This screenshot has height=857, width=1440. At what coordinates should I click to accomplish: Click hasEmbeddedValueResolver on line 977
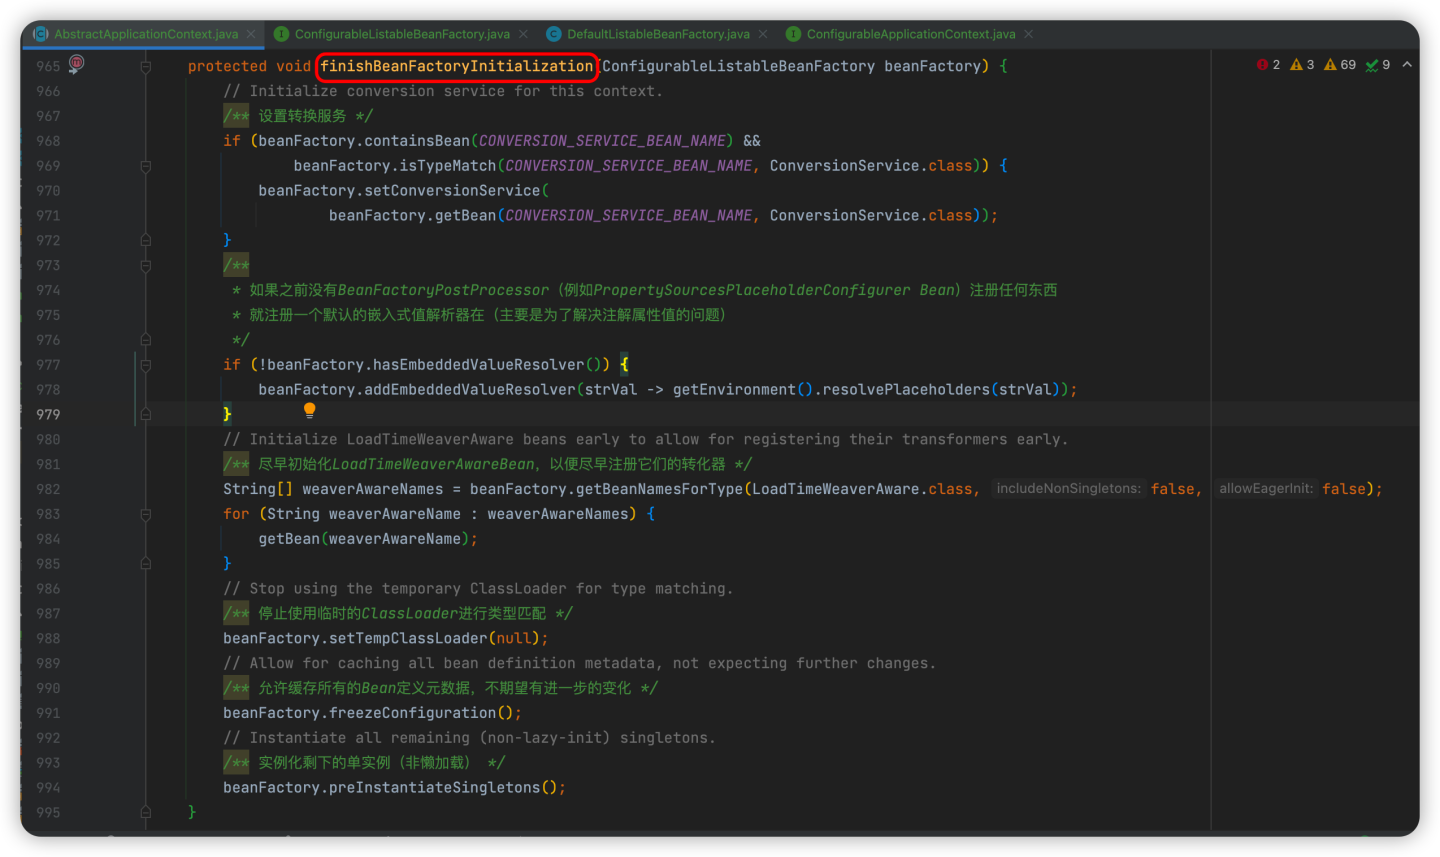(478, 365)
